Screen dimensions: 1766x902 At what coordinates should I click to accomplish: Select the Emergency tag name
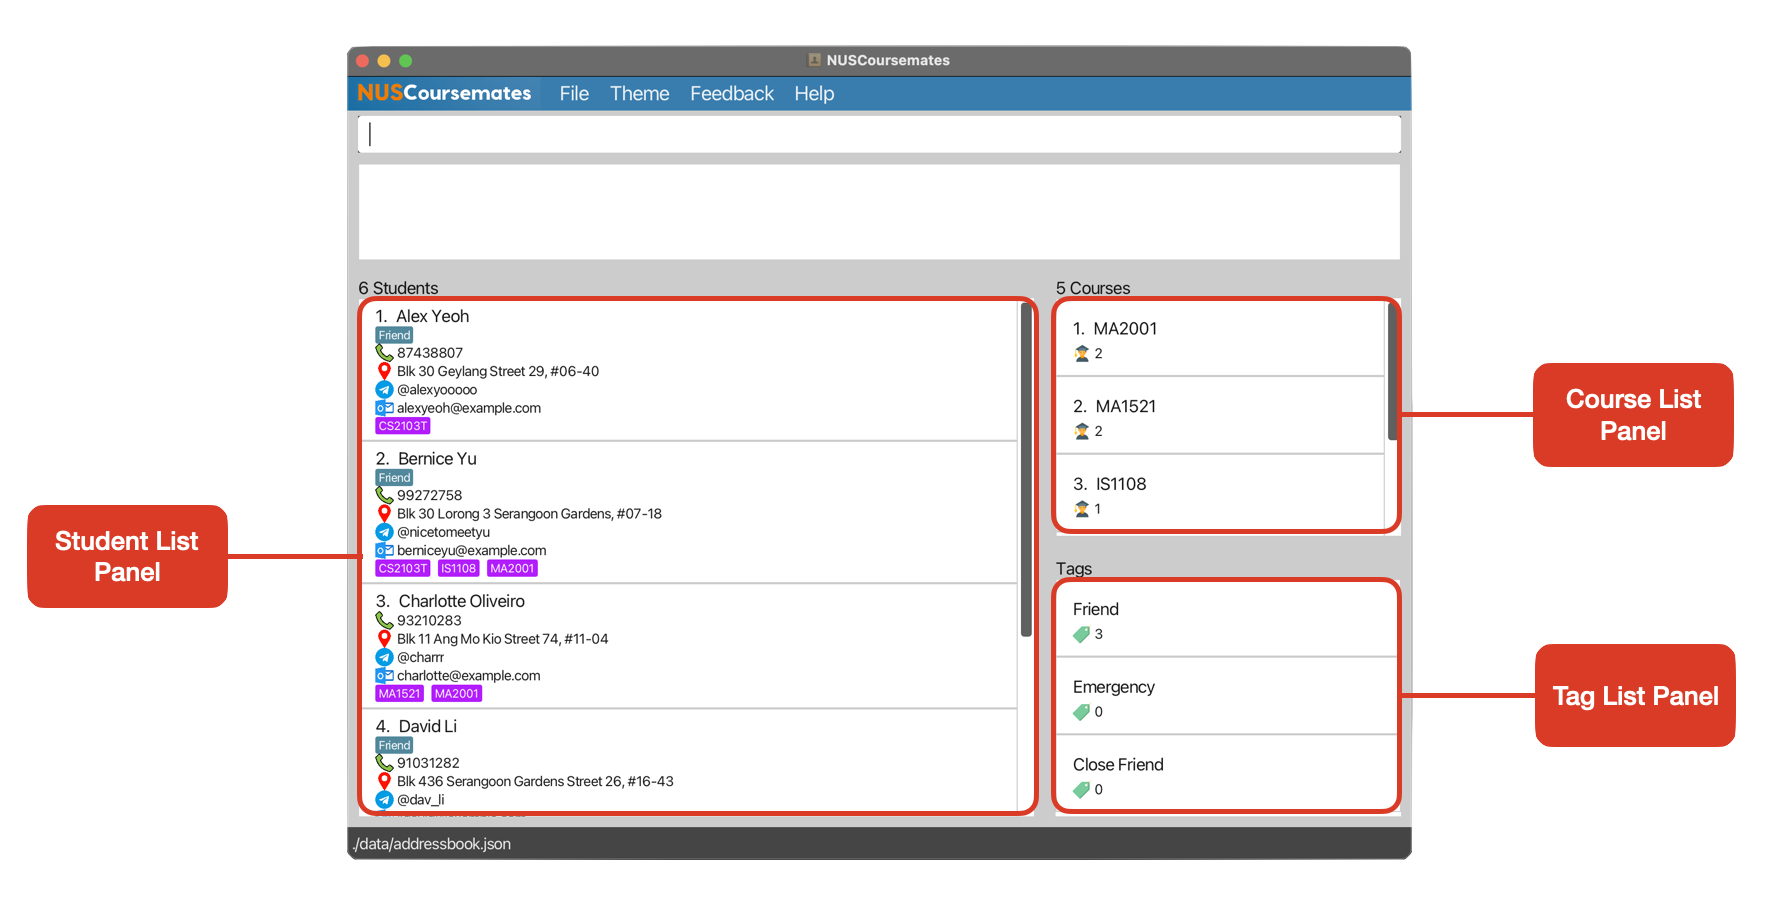(1113, 687)
